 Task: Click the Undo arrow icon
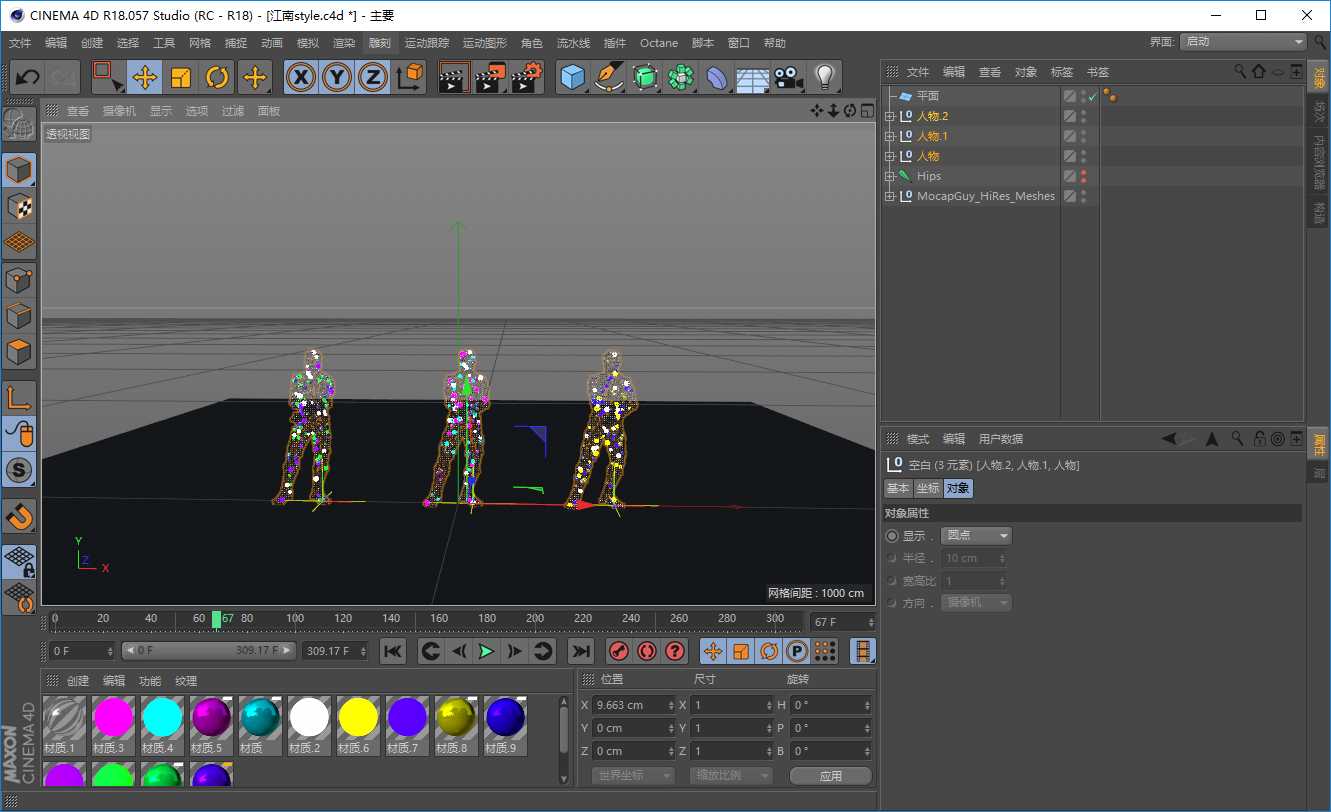[x=28, y=77]
